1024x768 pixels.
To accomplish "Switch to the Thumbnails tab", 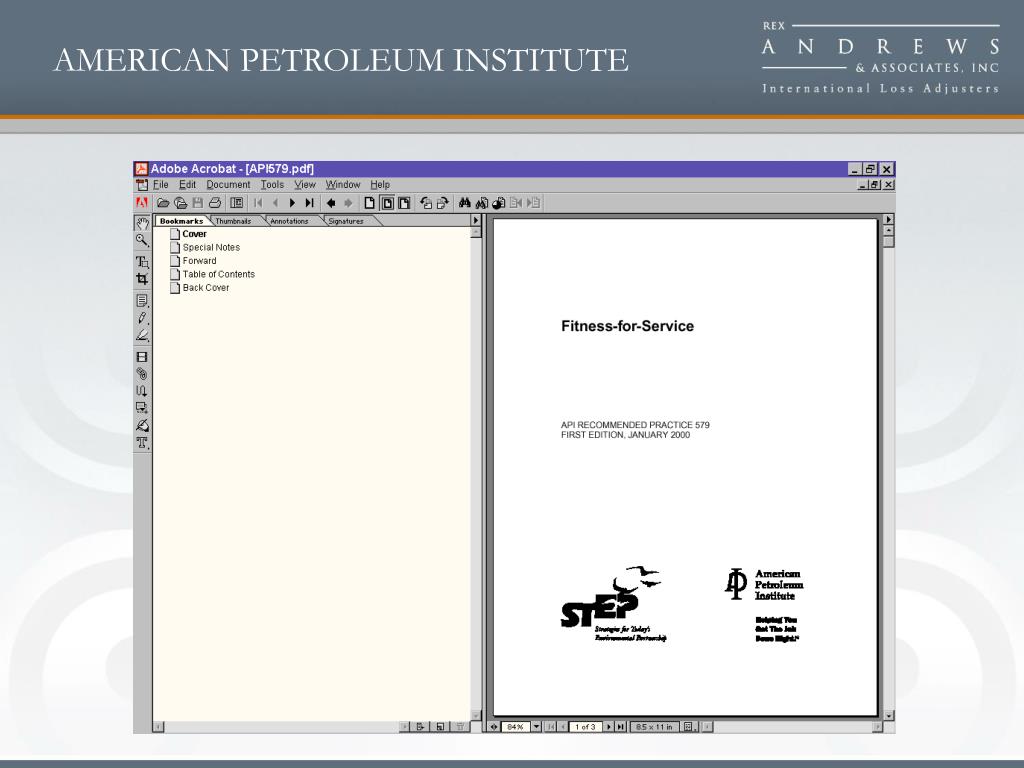I will [233, 221].
